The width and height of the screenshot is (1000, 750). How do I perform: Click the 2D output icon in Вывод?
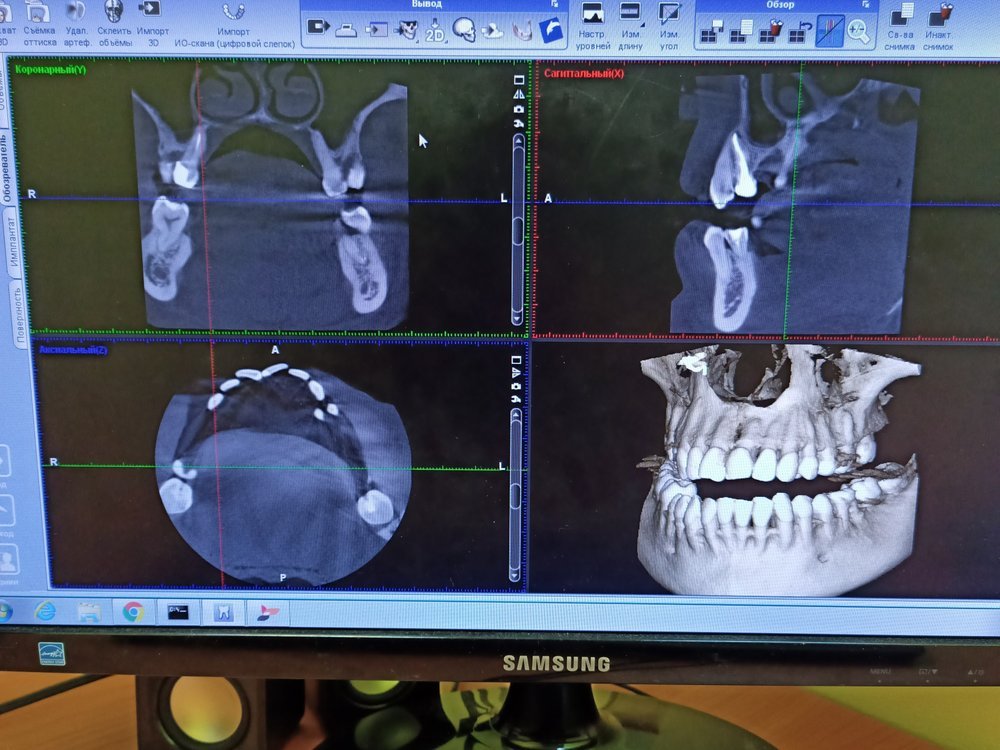click(x=435, y=31)
